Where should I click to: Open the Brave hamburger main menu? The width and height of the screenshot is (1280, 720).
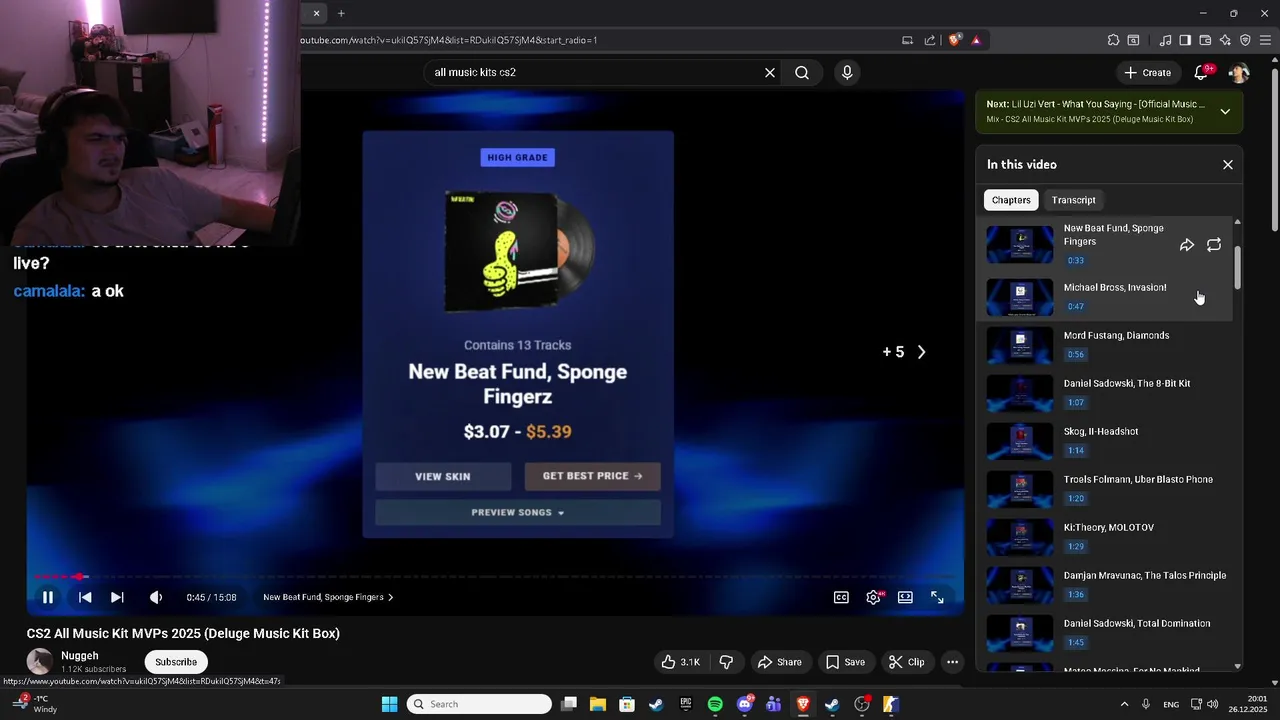click(1265, 40)
